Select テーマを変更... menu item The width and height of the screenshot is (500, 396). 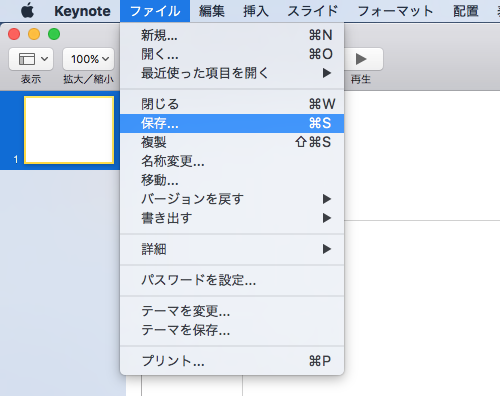232,311
